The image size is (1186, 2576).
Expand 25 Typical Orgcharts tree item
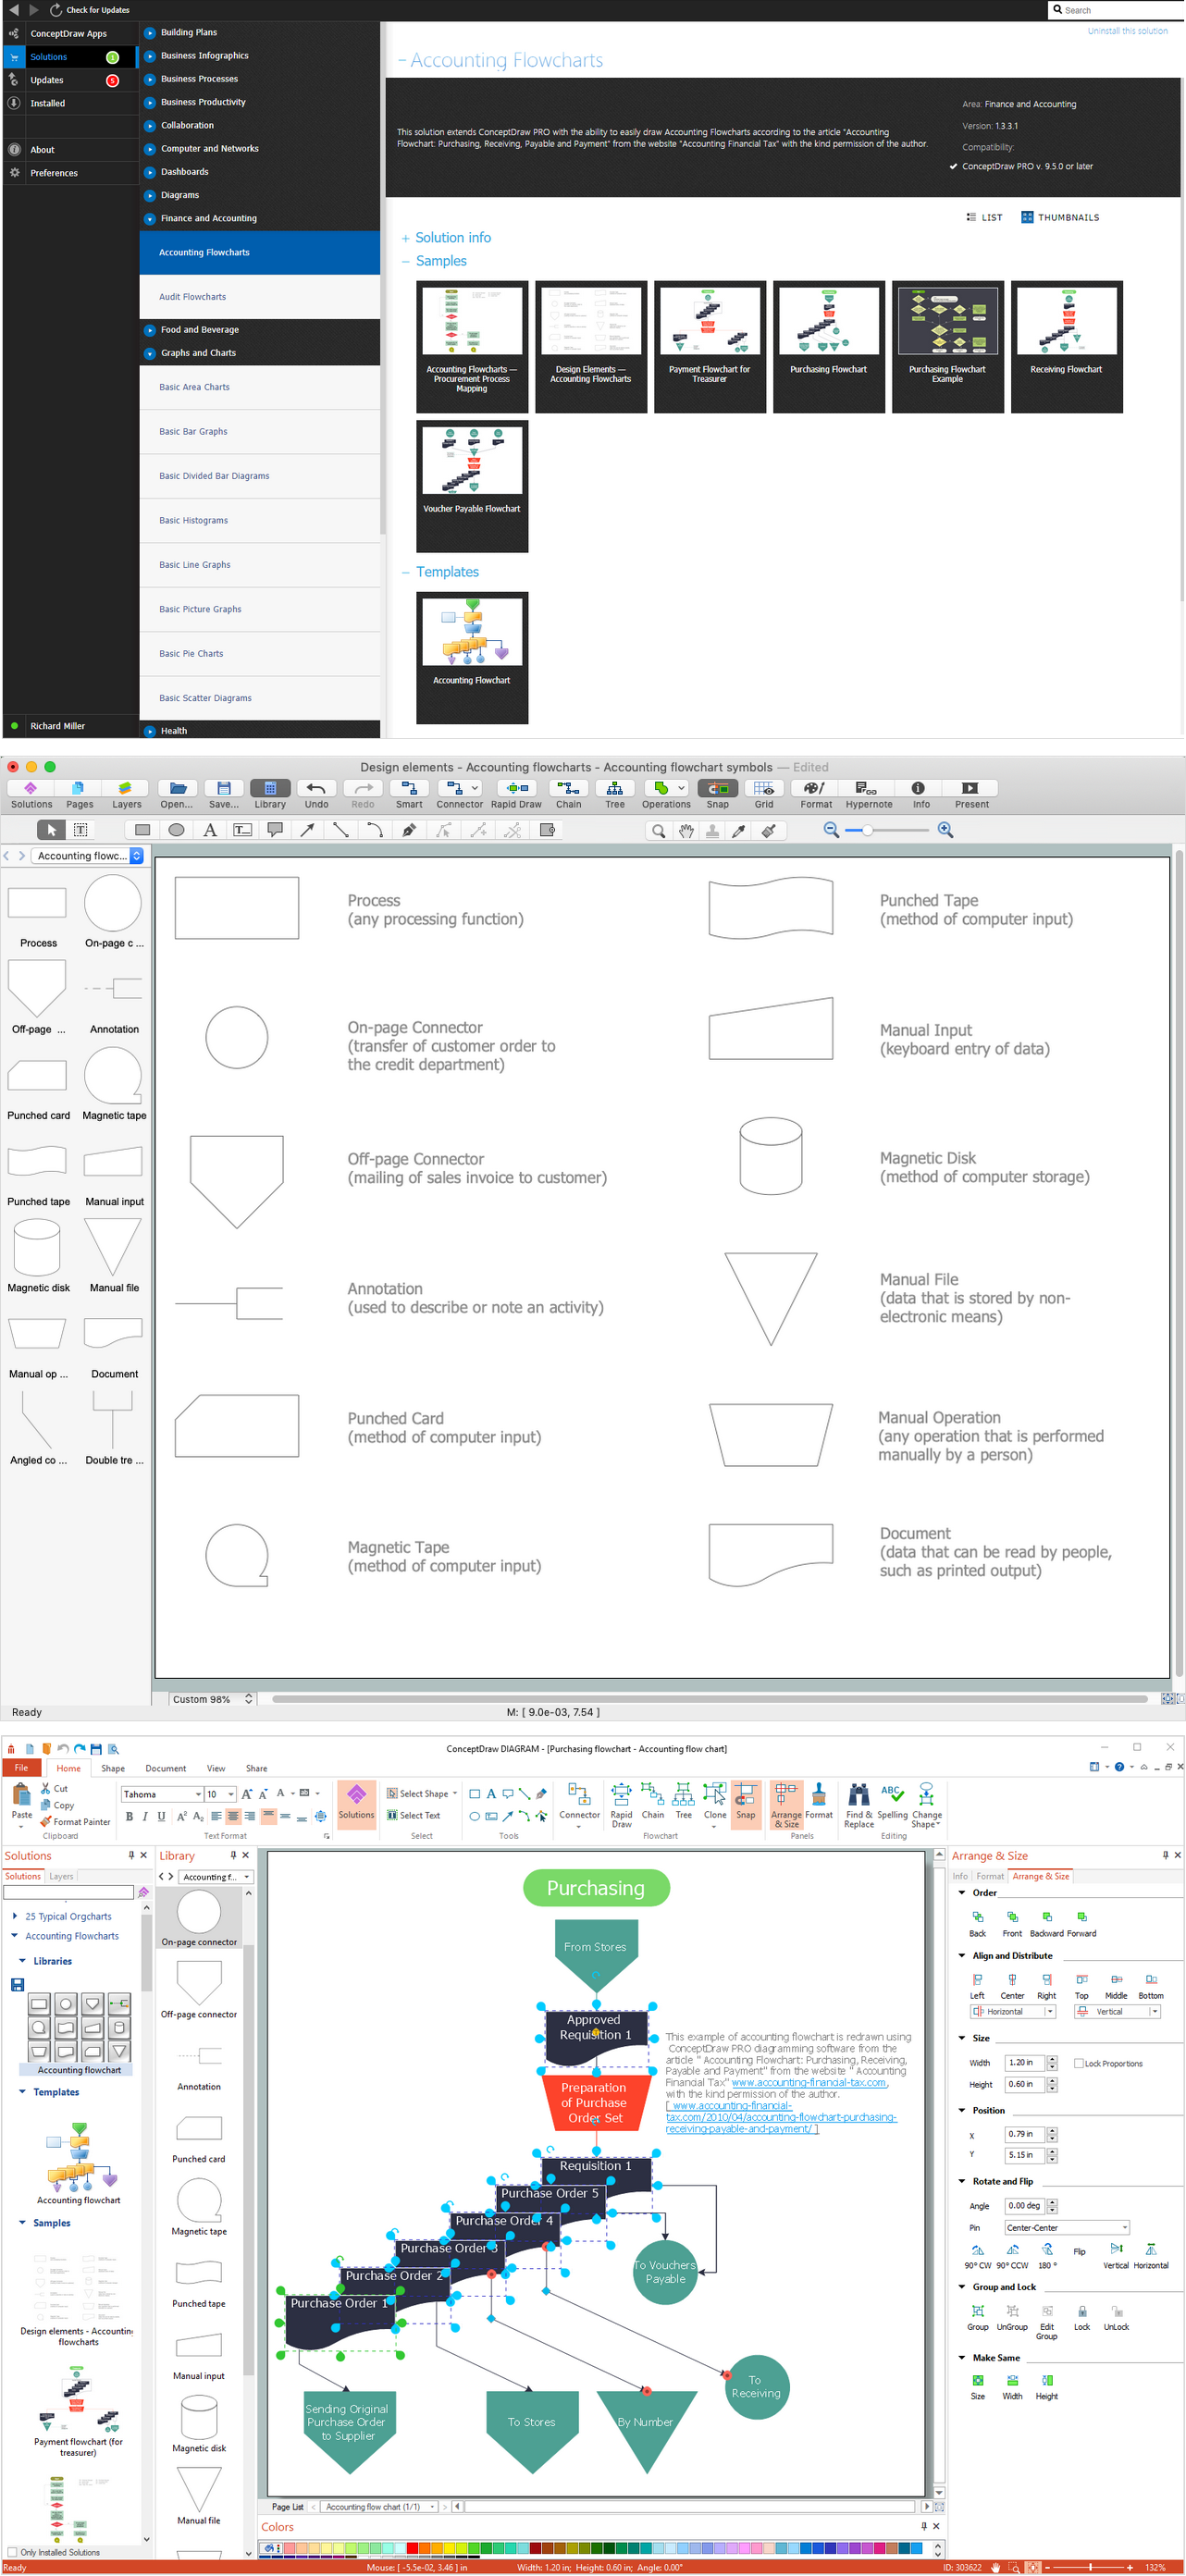tap(15, 1916)
